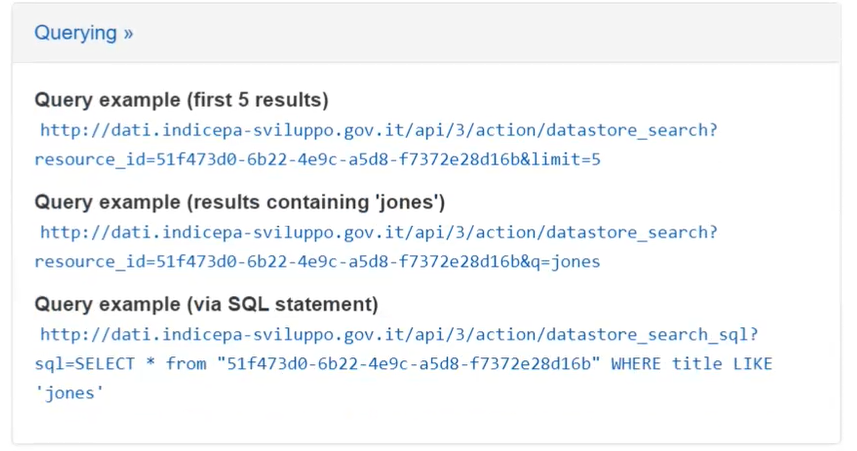Select the "Query example (first 5 results)" heading

click(x=181, y=100)
